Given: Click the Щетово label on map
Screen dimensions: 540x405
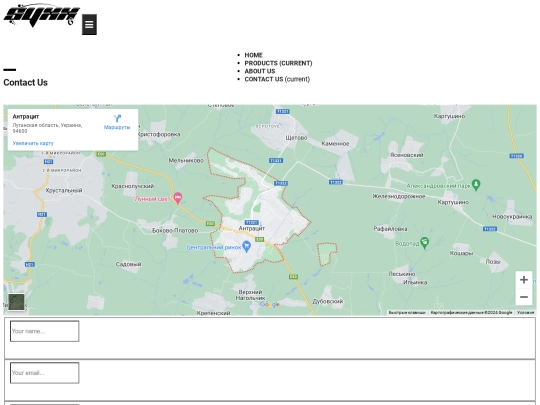Looking at the screenshot, I should [296, 138].
